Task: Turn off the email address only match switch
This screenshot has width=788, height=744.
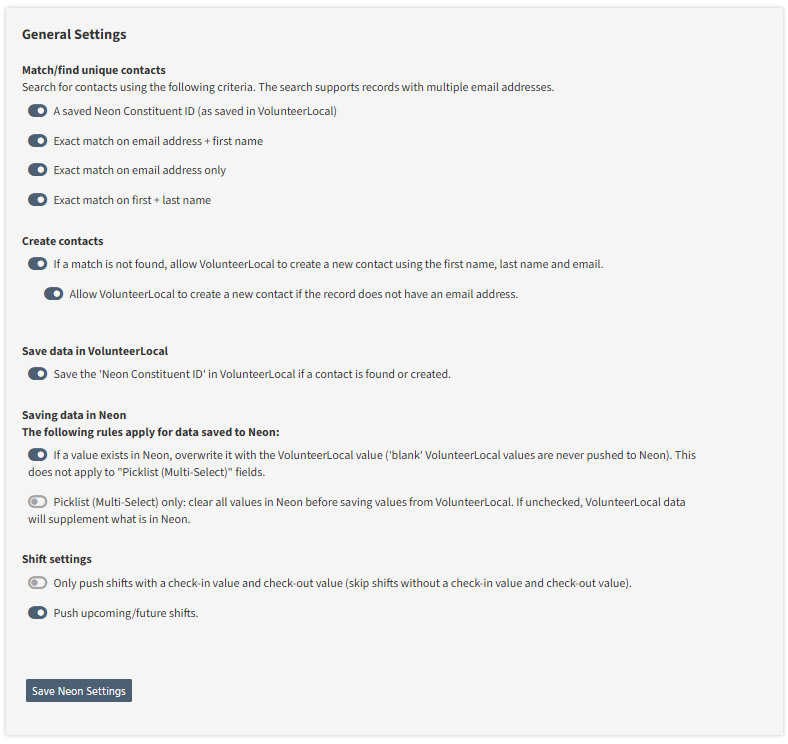Action: pyautogui.click(x=38, y=170)
